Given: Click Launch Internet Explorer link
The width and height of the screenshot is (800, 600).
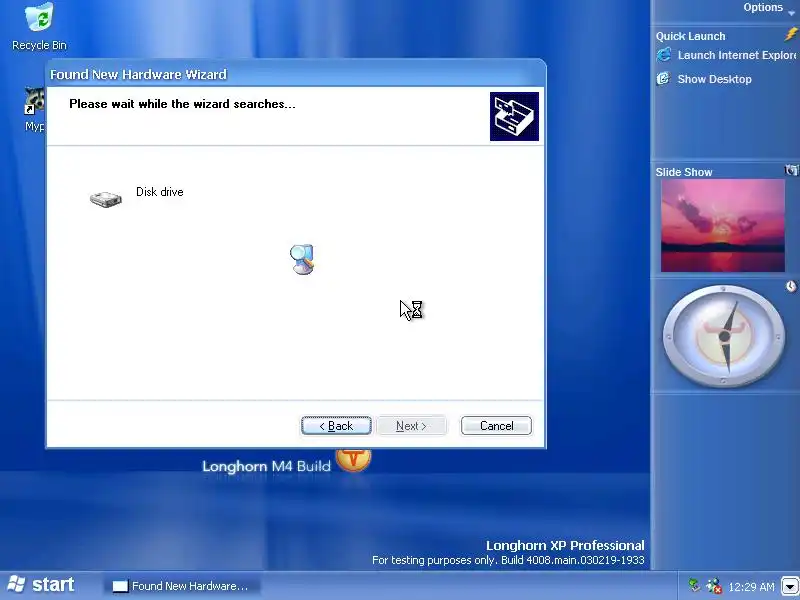Looking at the screenshot, I should click(737, 55).
